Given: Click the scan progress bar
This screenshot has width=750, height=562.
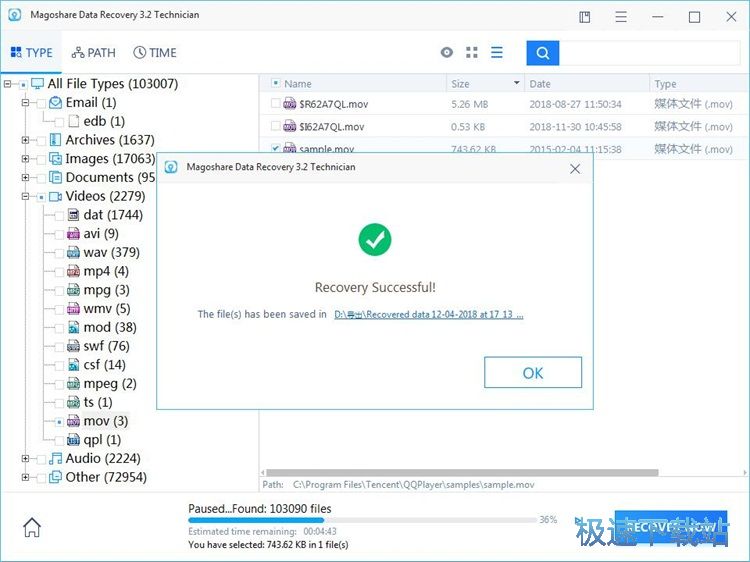Looking at the screenshot, I should click(363, 520).
